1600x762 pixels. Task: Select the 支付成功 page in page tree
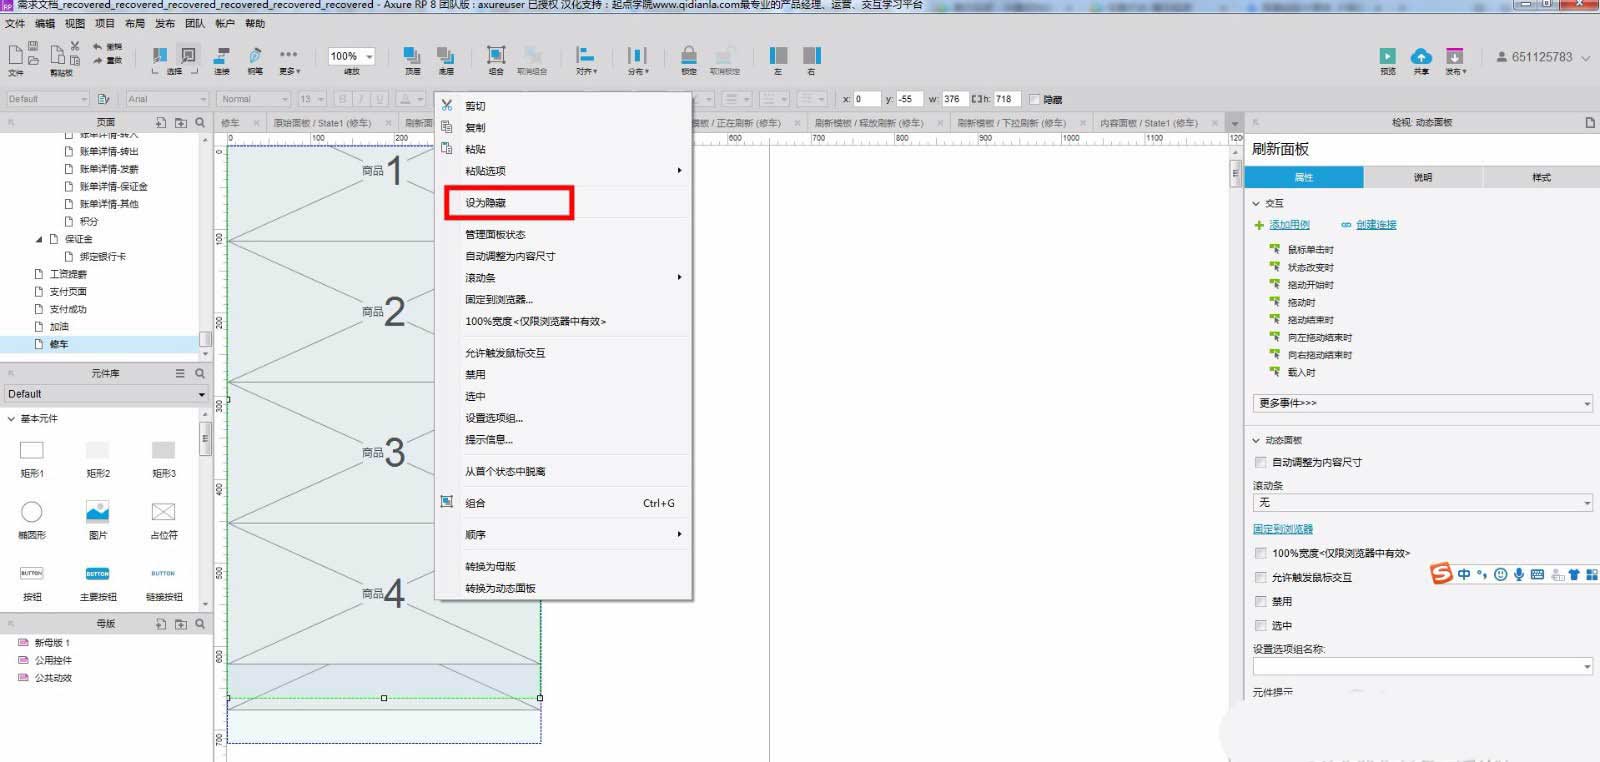pyautogui.click(x=68, y=309)
